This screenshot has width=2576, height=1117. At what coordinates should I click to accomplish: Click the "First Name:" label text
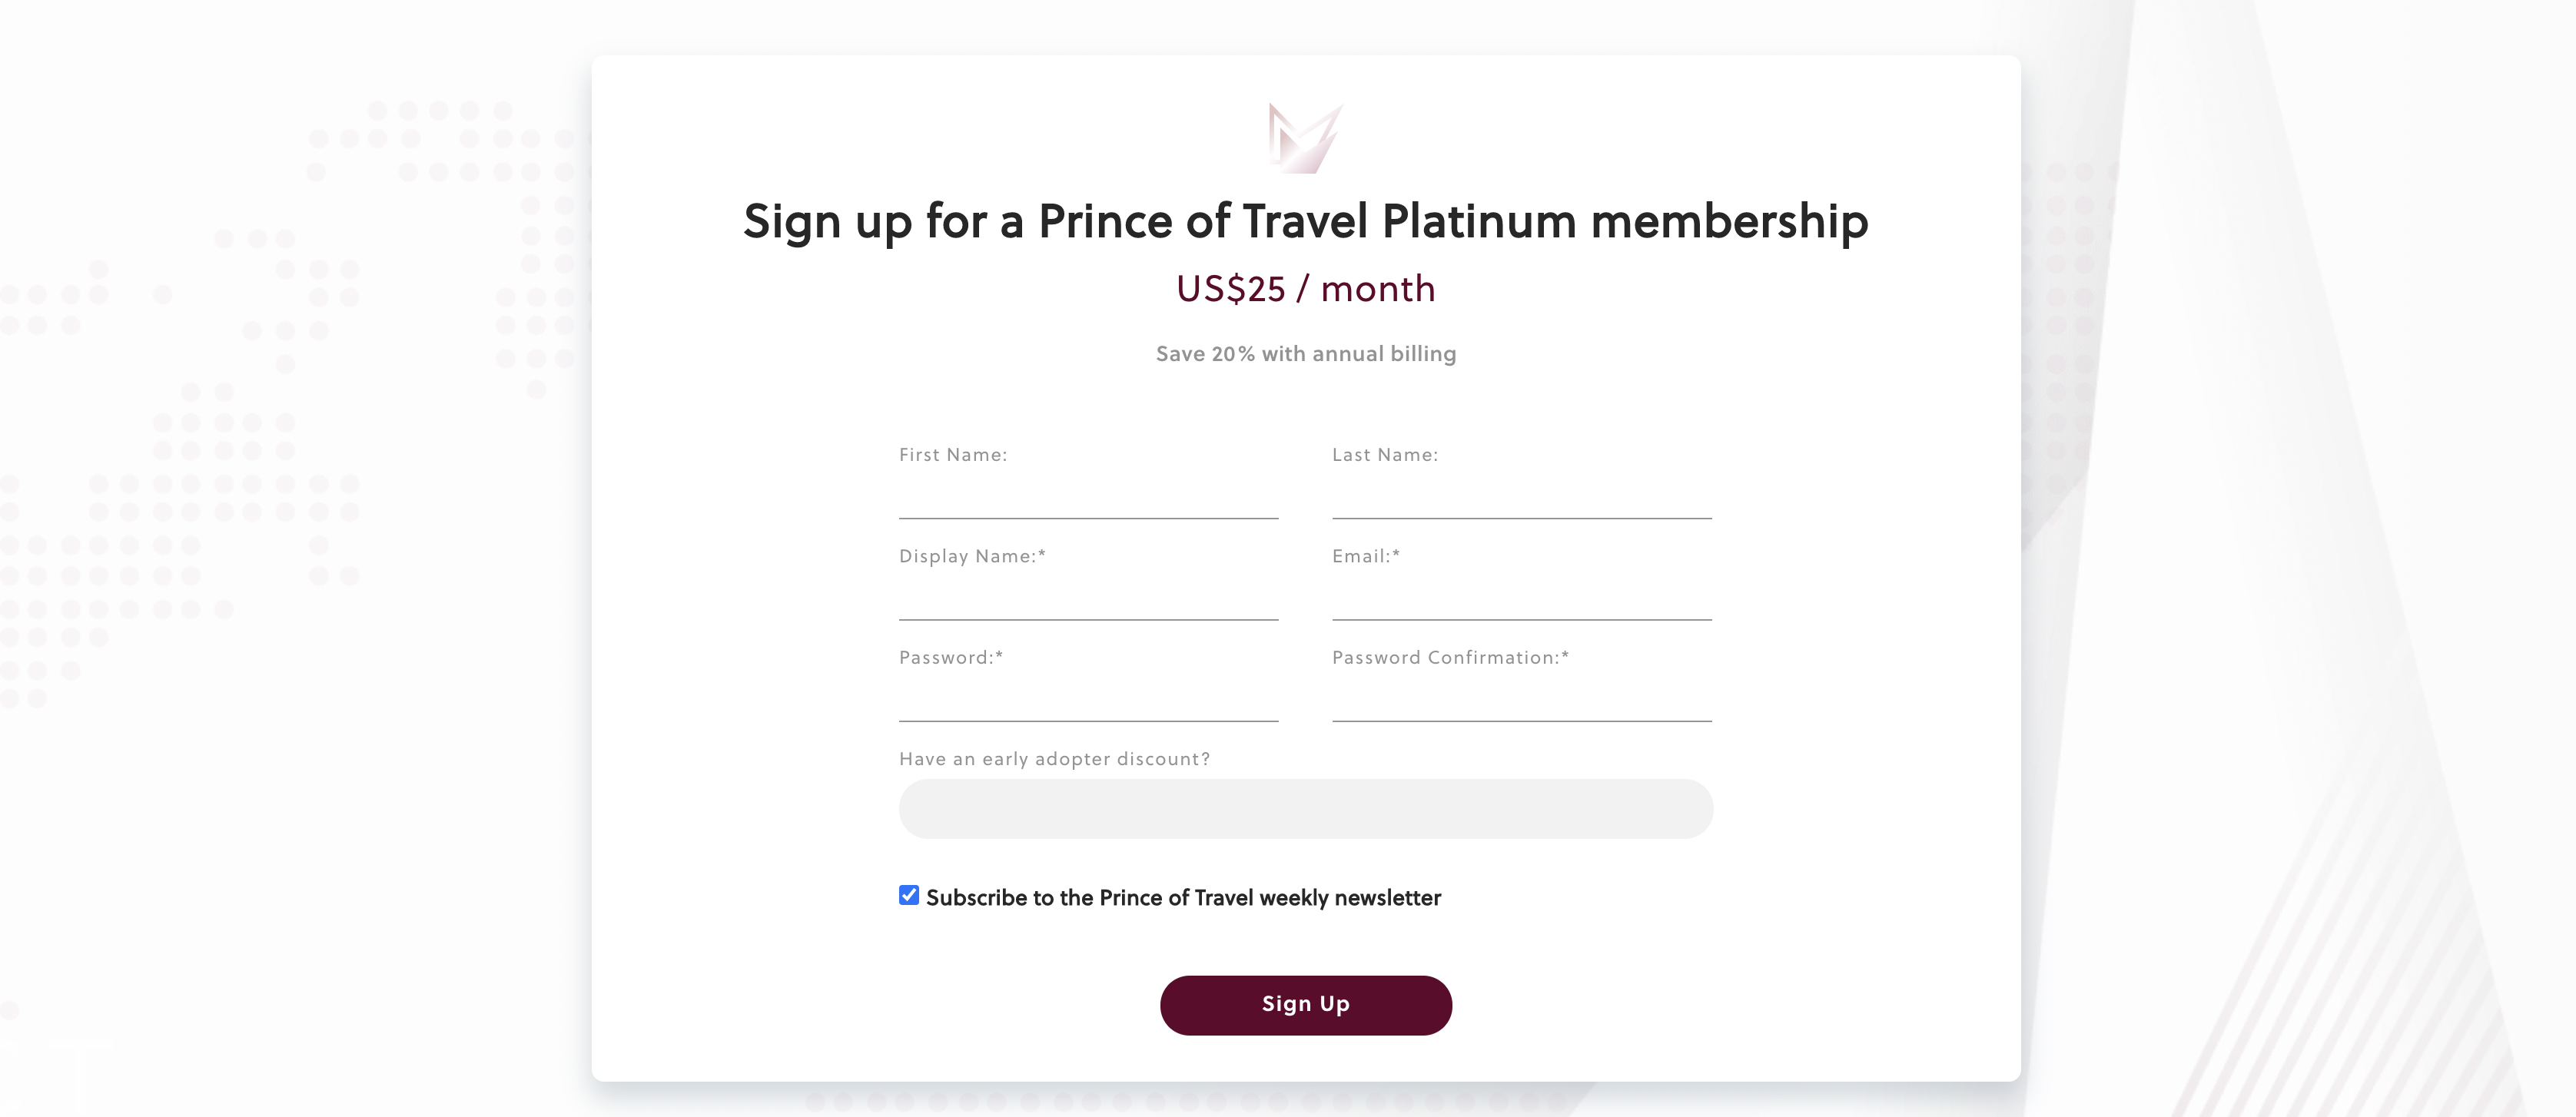coord(953,455)
